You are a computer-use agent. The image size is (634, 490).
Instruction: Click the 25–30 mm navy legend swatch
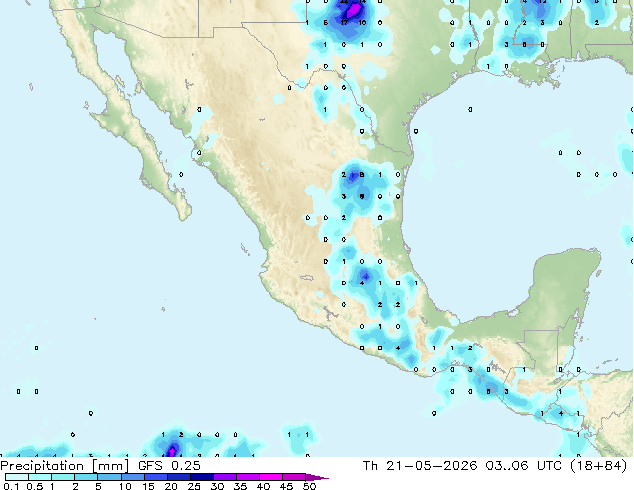[201, 477]
